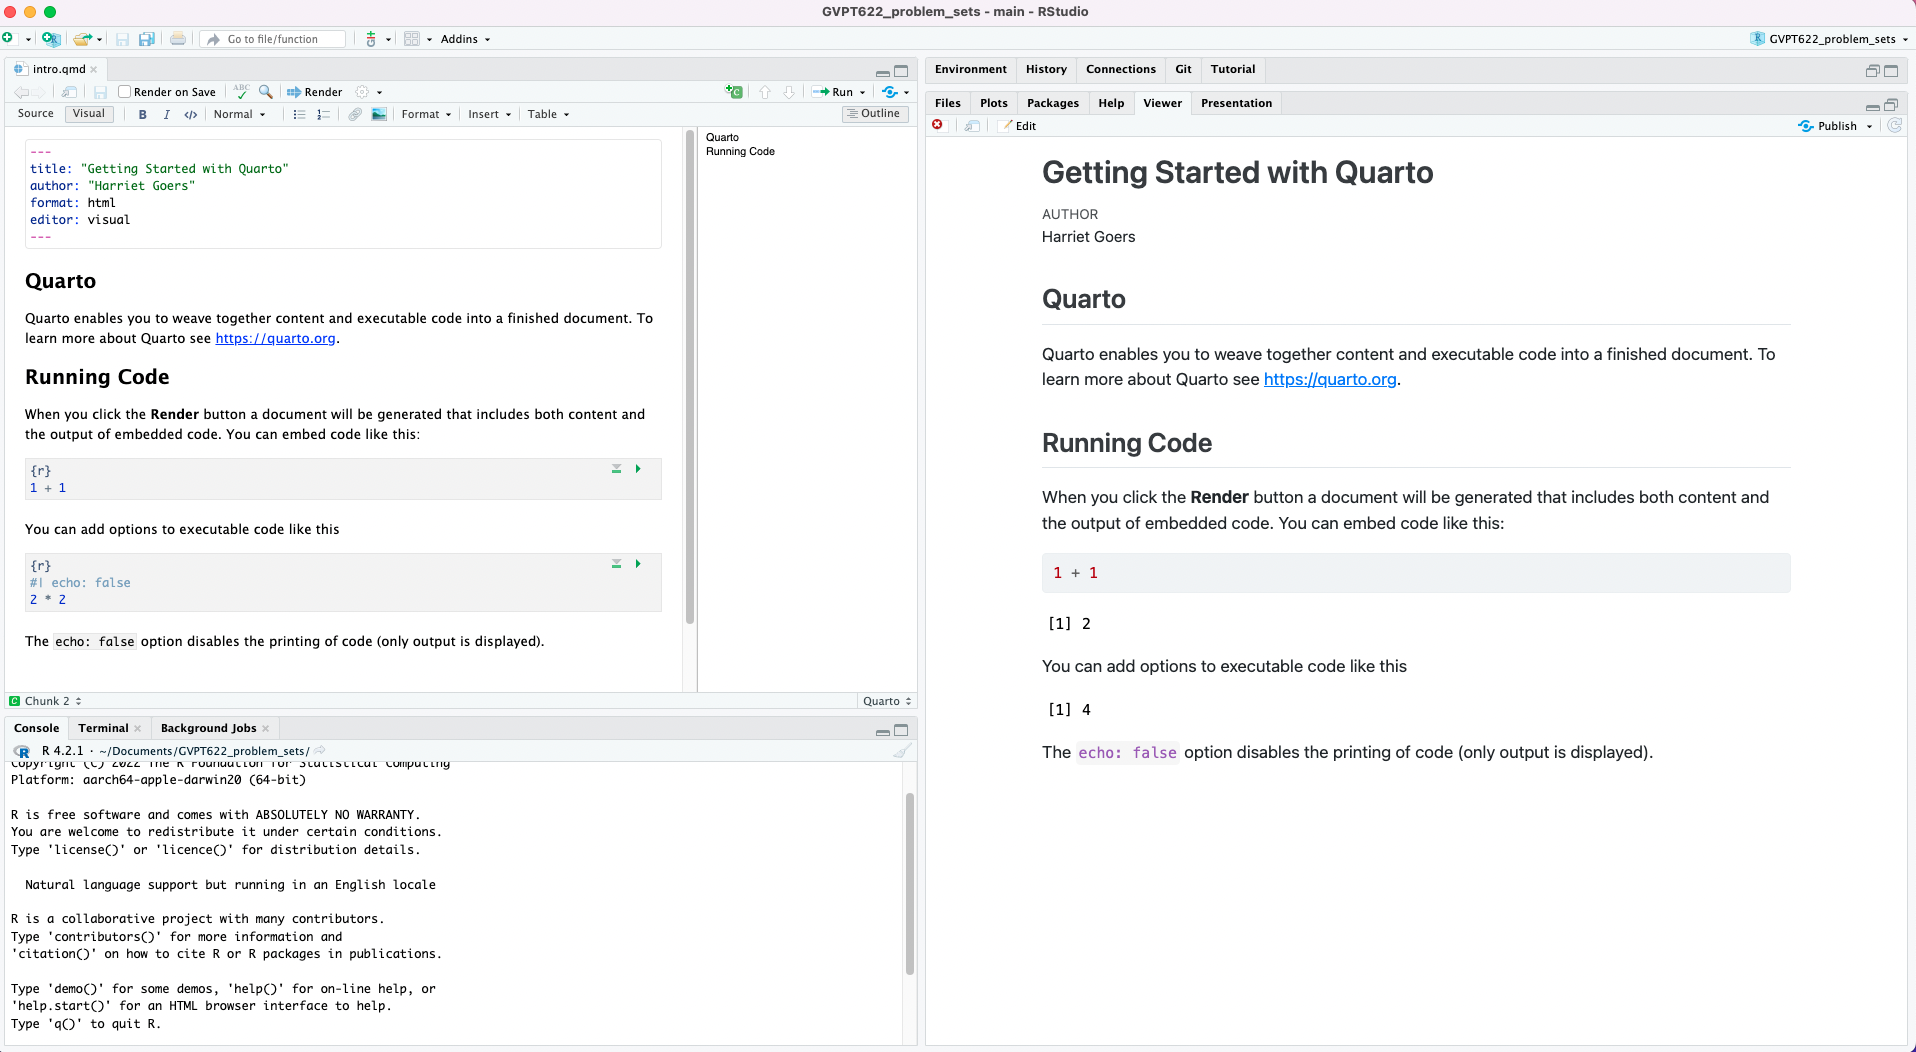
Task: Click the insert new code chunk icon
Action: (735, 92)
